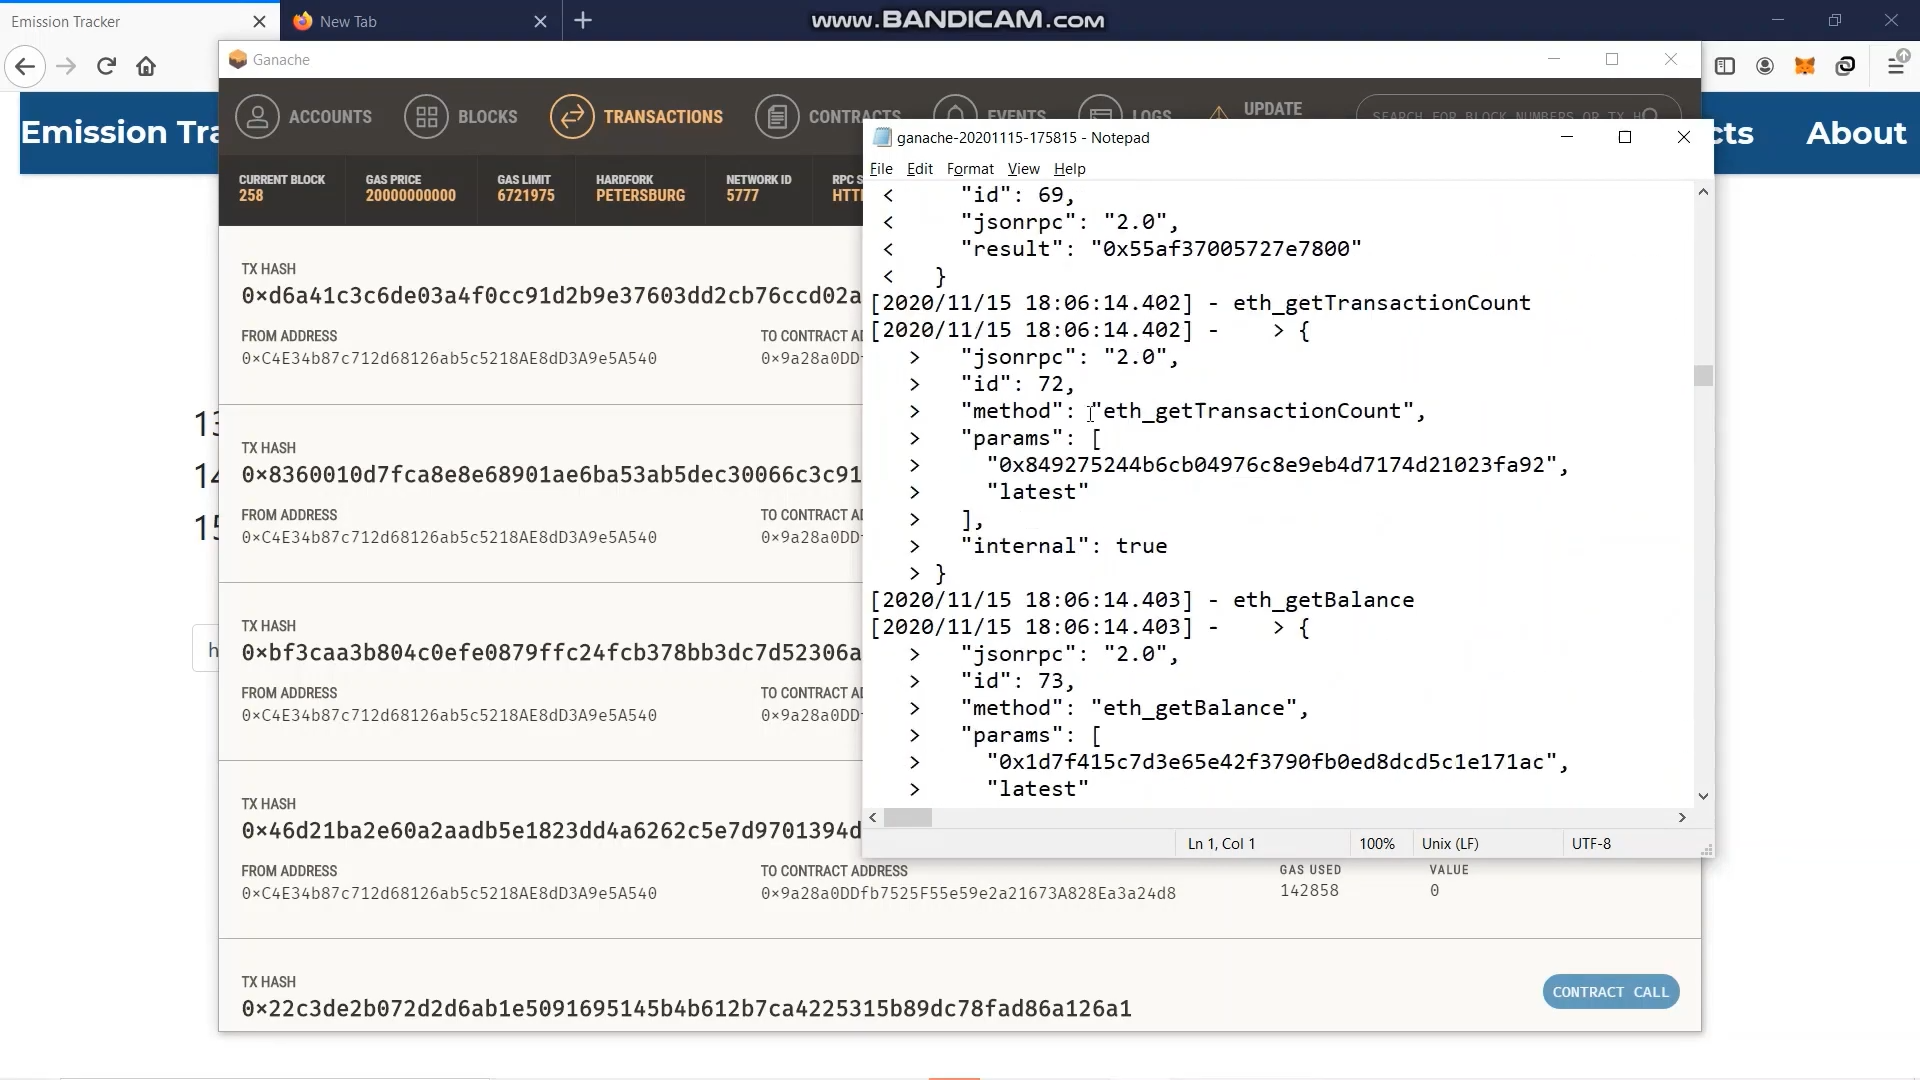Screen dimensions: 1920x1080
Task: Click the Notepad vertical scrollbar thumb
Action: click(1703, 376)
